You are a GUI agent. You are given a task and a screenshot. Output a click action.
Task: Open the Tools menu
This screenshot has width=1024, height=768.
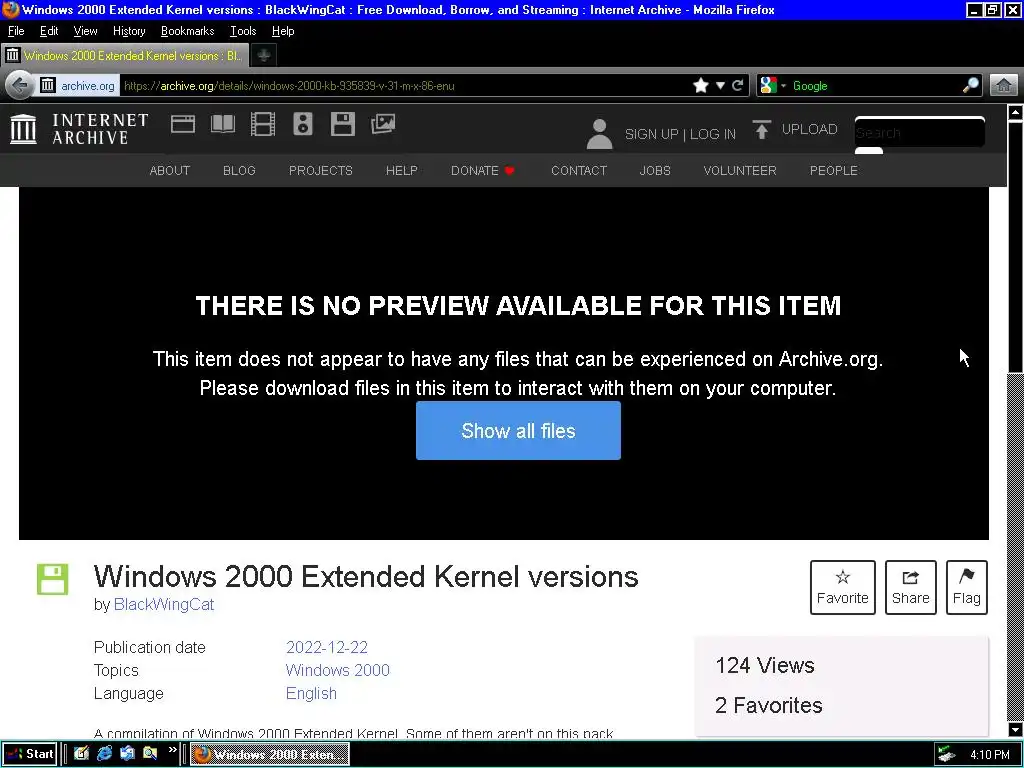243,31
